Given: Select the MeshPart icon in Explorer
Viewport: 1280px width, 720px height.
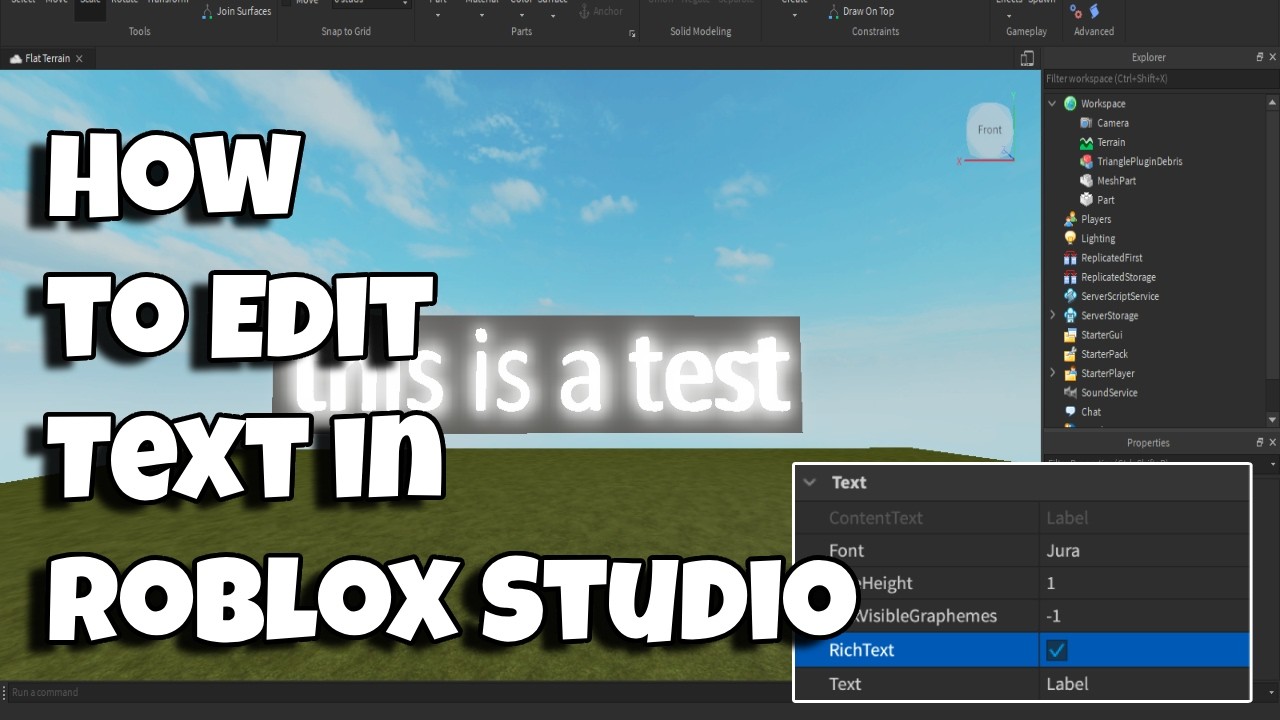Looking at the screenshot, I should [1086, 181].
